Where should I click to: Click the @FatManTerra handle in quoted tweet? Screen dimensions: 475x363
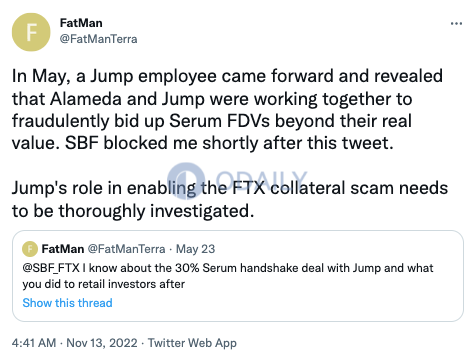(126, 249)
